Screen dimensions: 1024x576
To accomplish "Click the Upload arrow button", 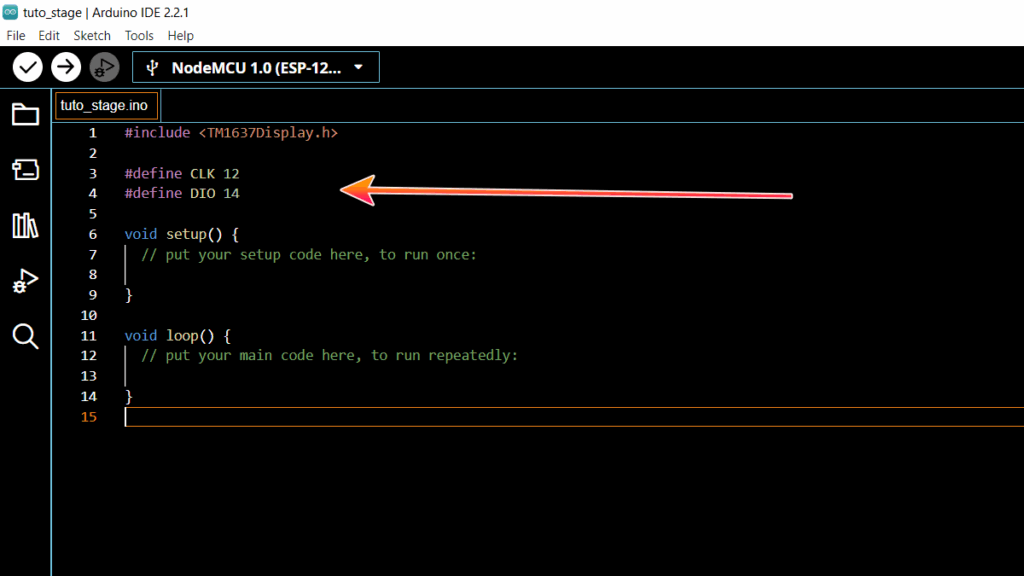I will click(66, 67).
